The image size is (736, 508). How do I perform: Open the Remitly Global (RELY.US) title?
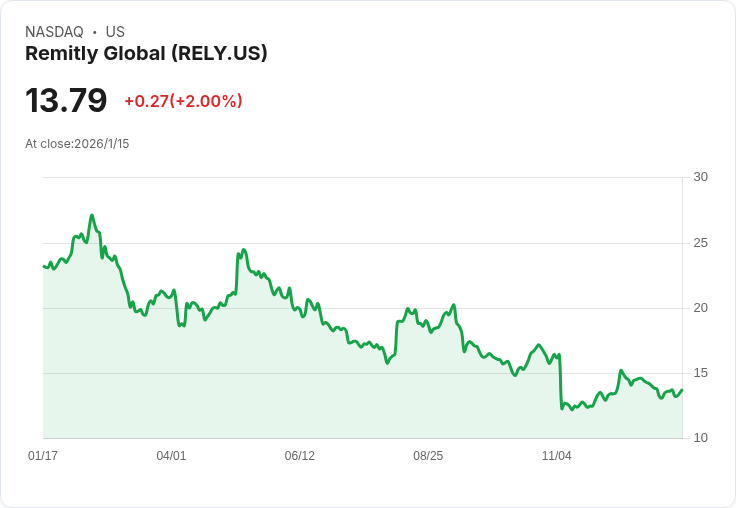tap(146, 54)
